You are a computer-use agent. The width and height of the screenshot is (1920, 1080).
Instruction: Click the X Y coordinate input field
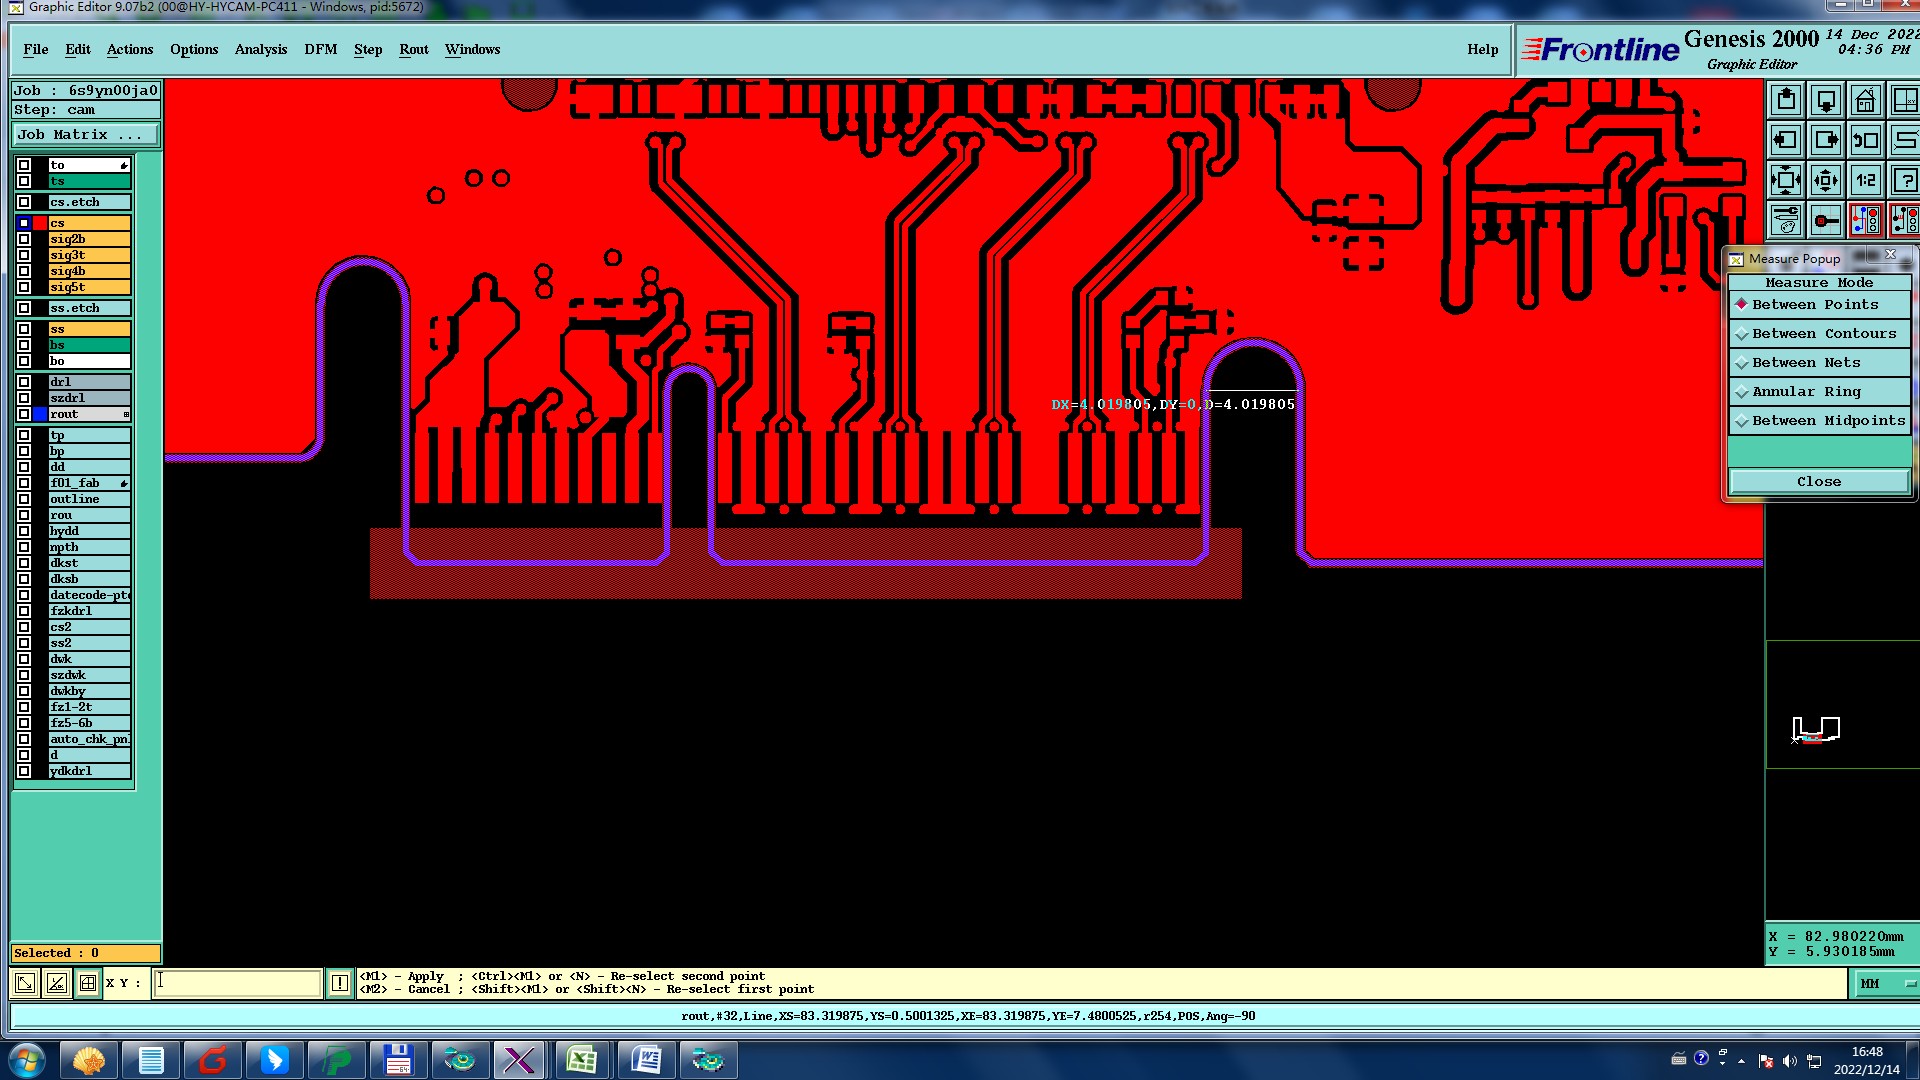pyautogui.click(x=238, y=983)
